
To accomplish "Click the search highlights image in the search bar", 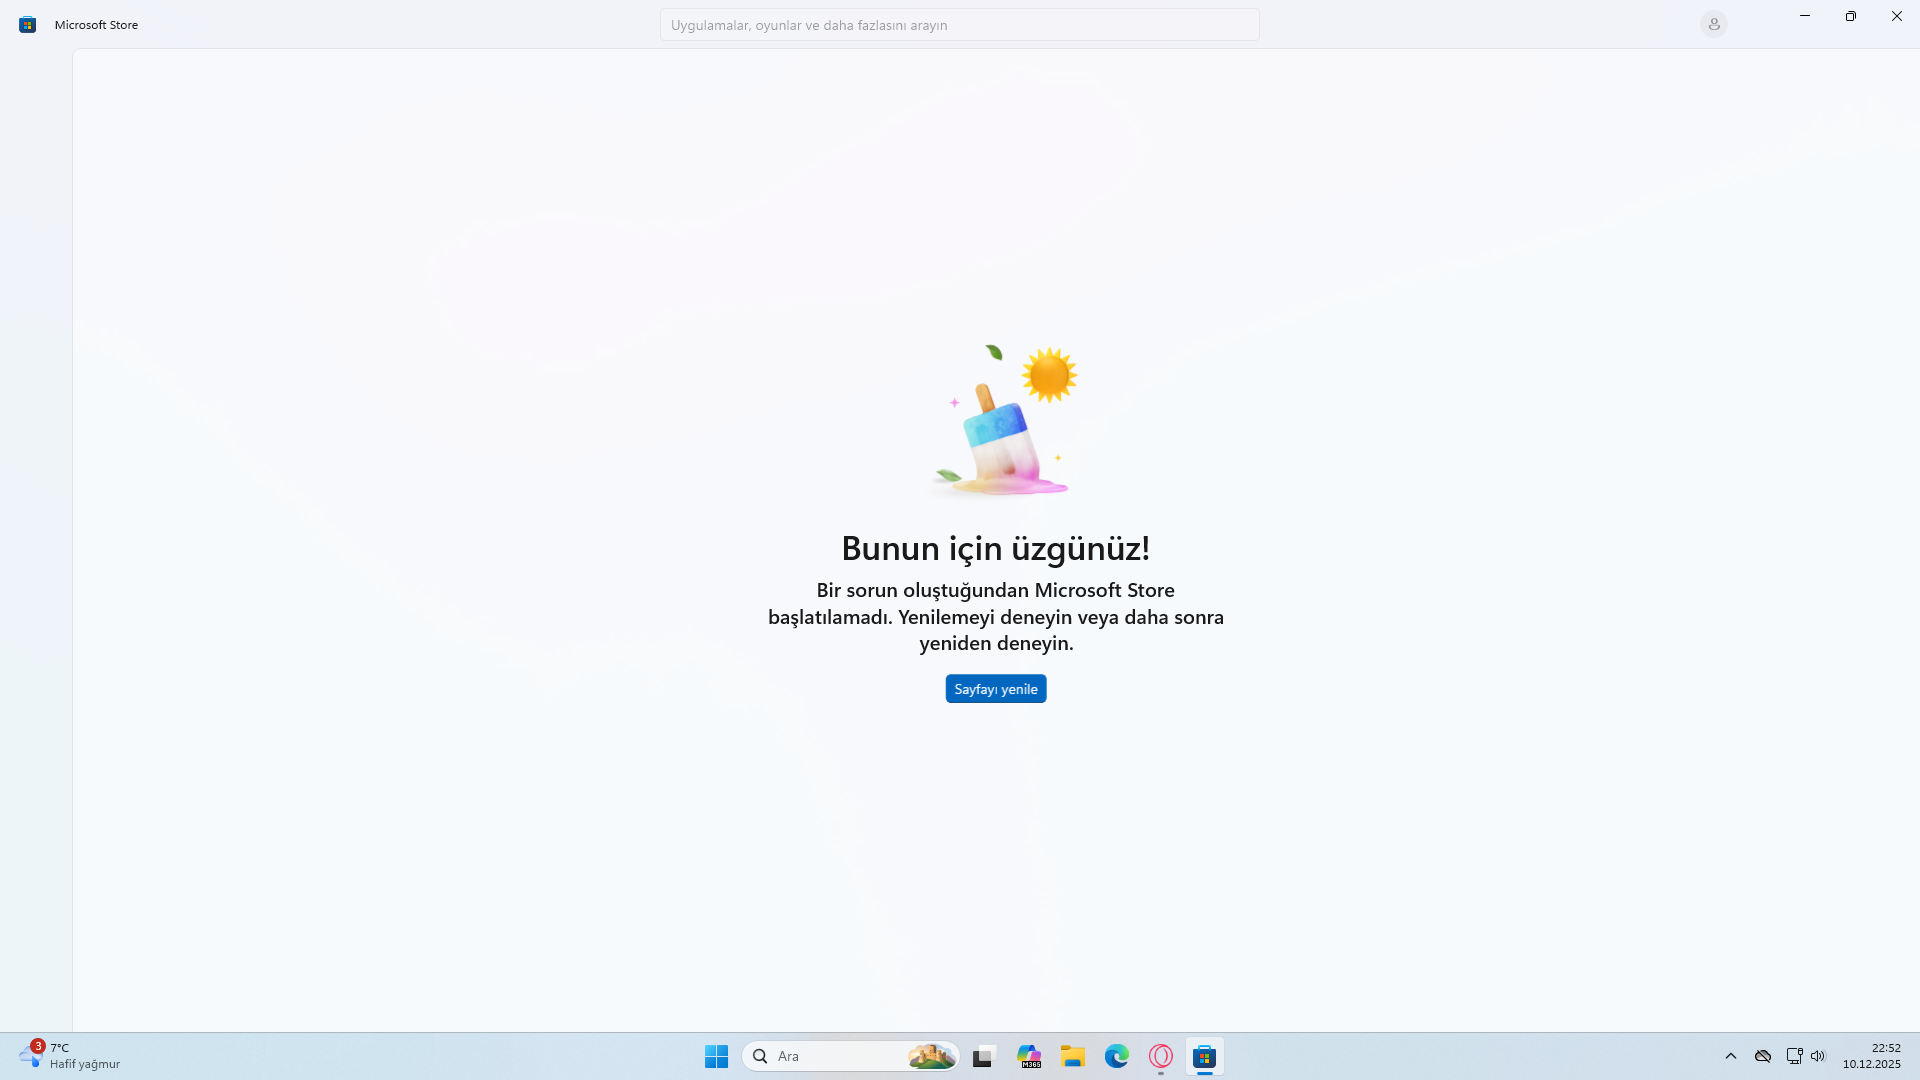I will click(930, 1056).
